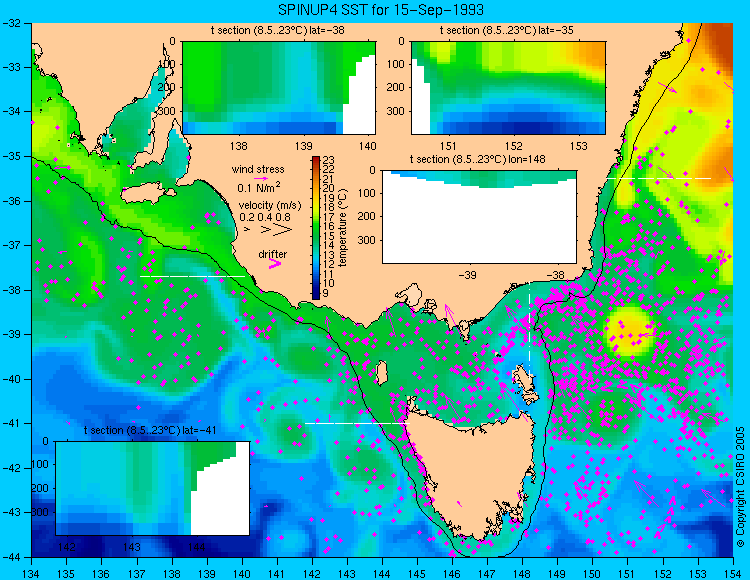Click the 143 tick label under the lat=-41 inset
The image size is (750, 580).
coord(132,547)
